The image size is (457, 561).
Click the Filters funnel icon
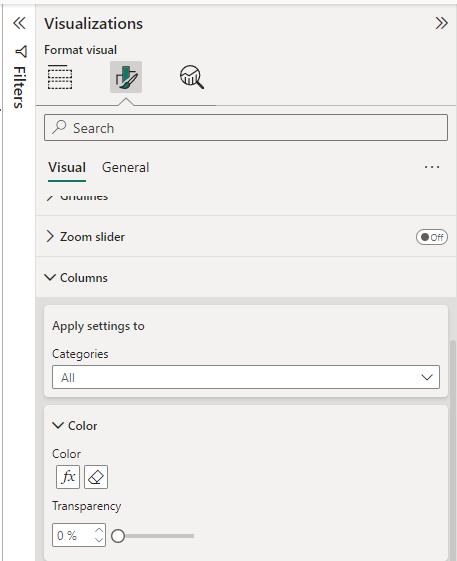(21, 52)
